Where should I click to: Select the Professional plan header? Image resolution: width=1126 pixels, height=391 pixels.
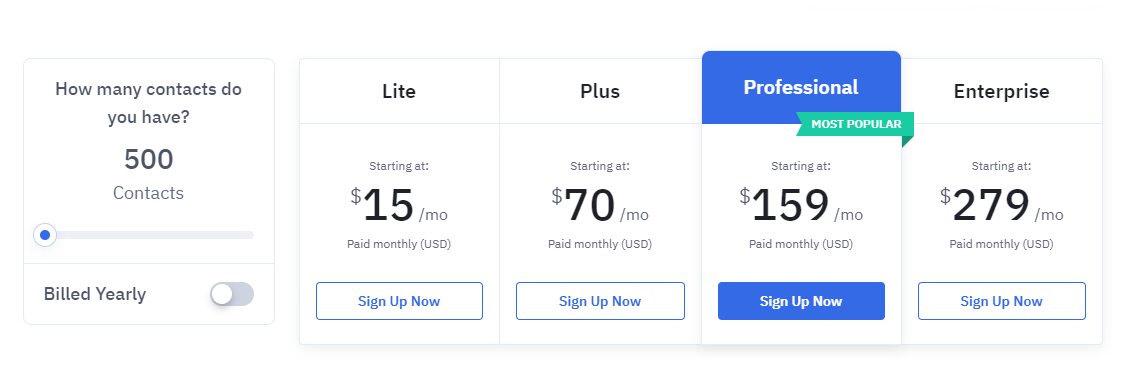point(801,87)
